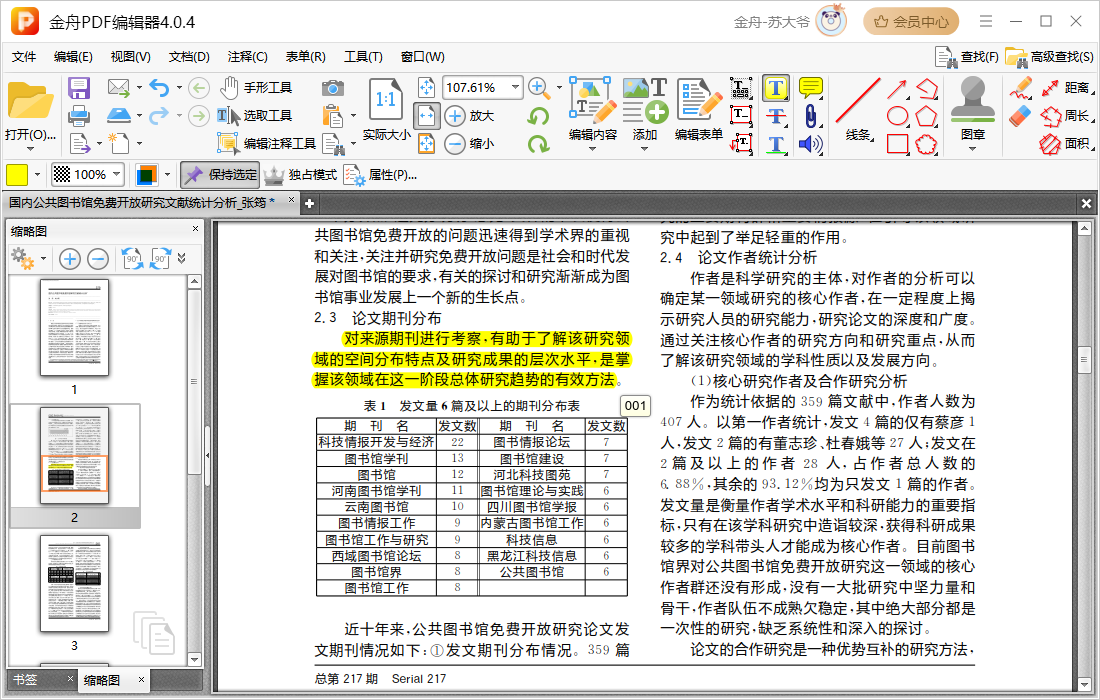Rotate page counterclockwise with green arrow
This screenshot has height=700, width=1100.
pos(538,116)
